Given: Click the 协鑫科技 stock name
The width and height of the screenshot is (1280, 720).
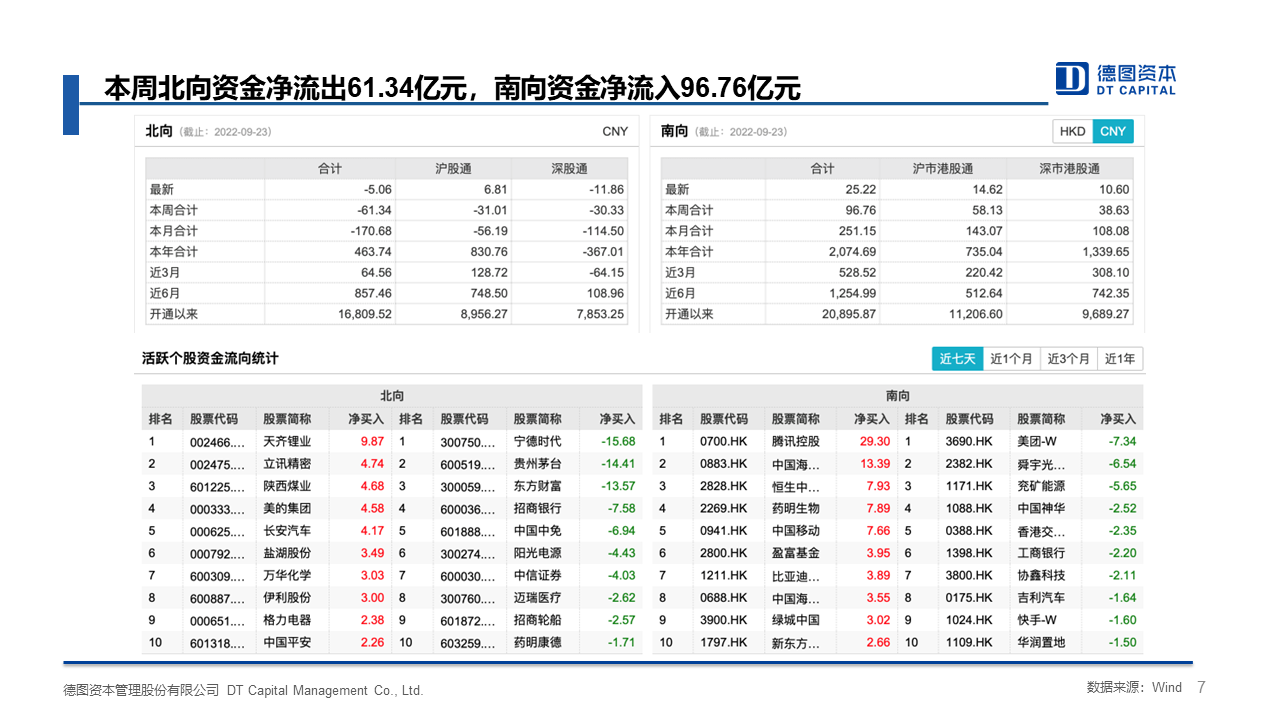Looking at the screenshot, I should coord(1042,575).
